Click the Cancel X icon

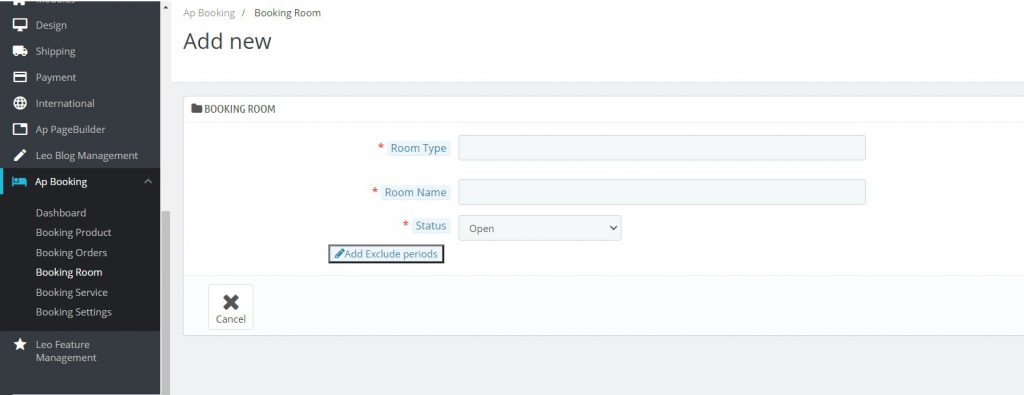(231, 302)
